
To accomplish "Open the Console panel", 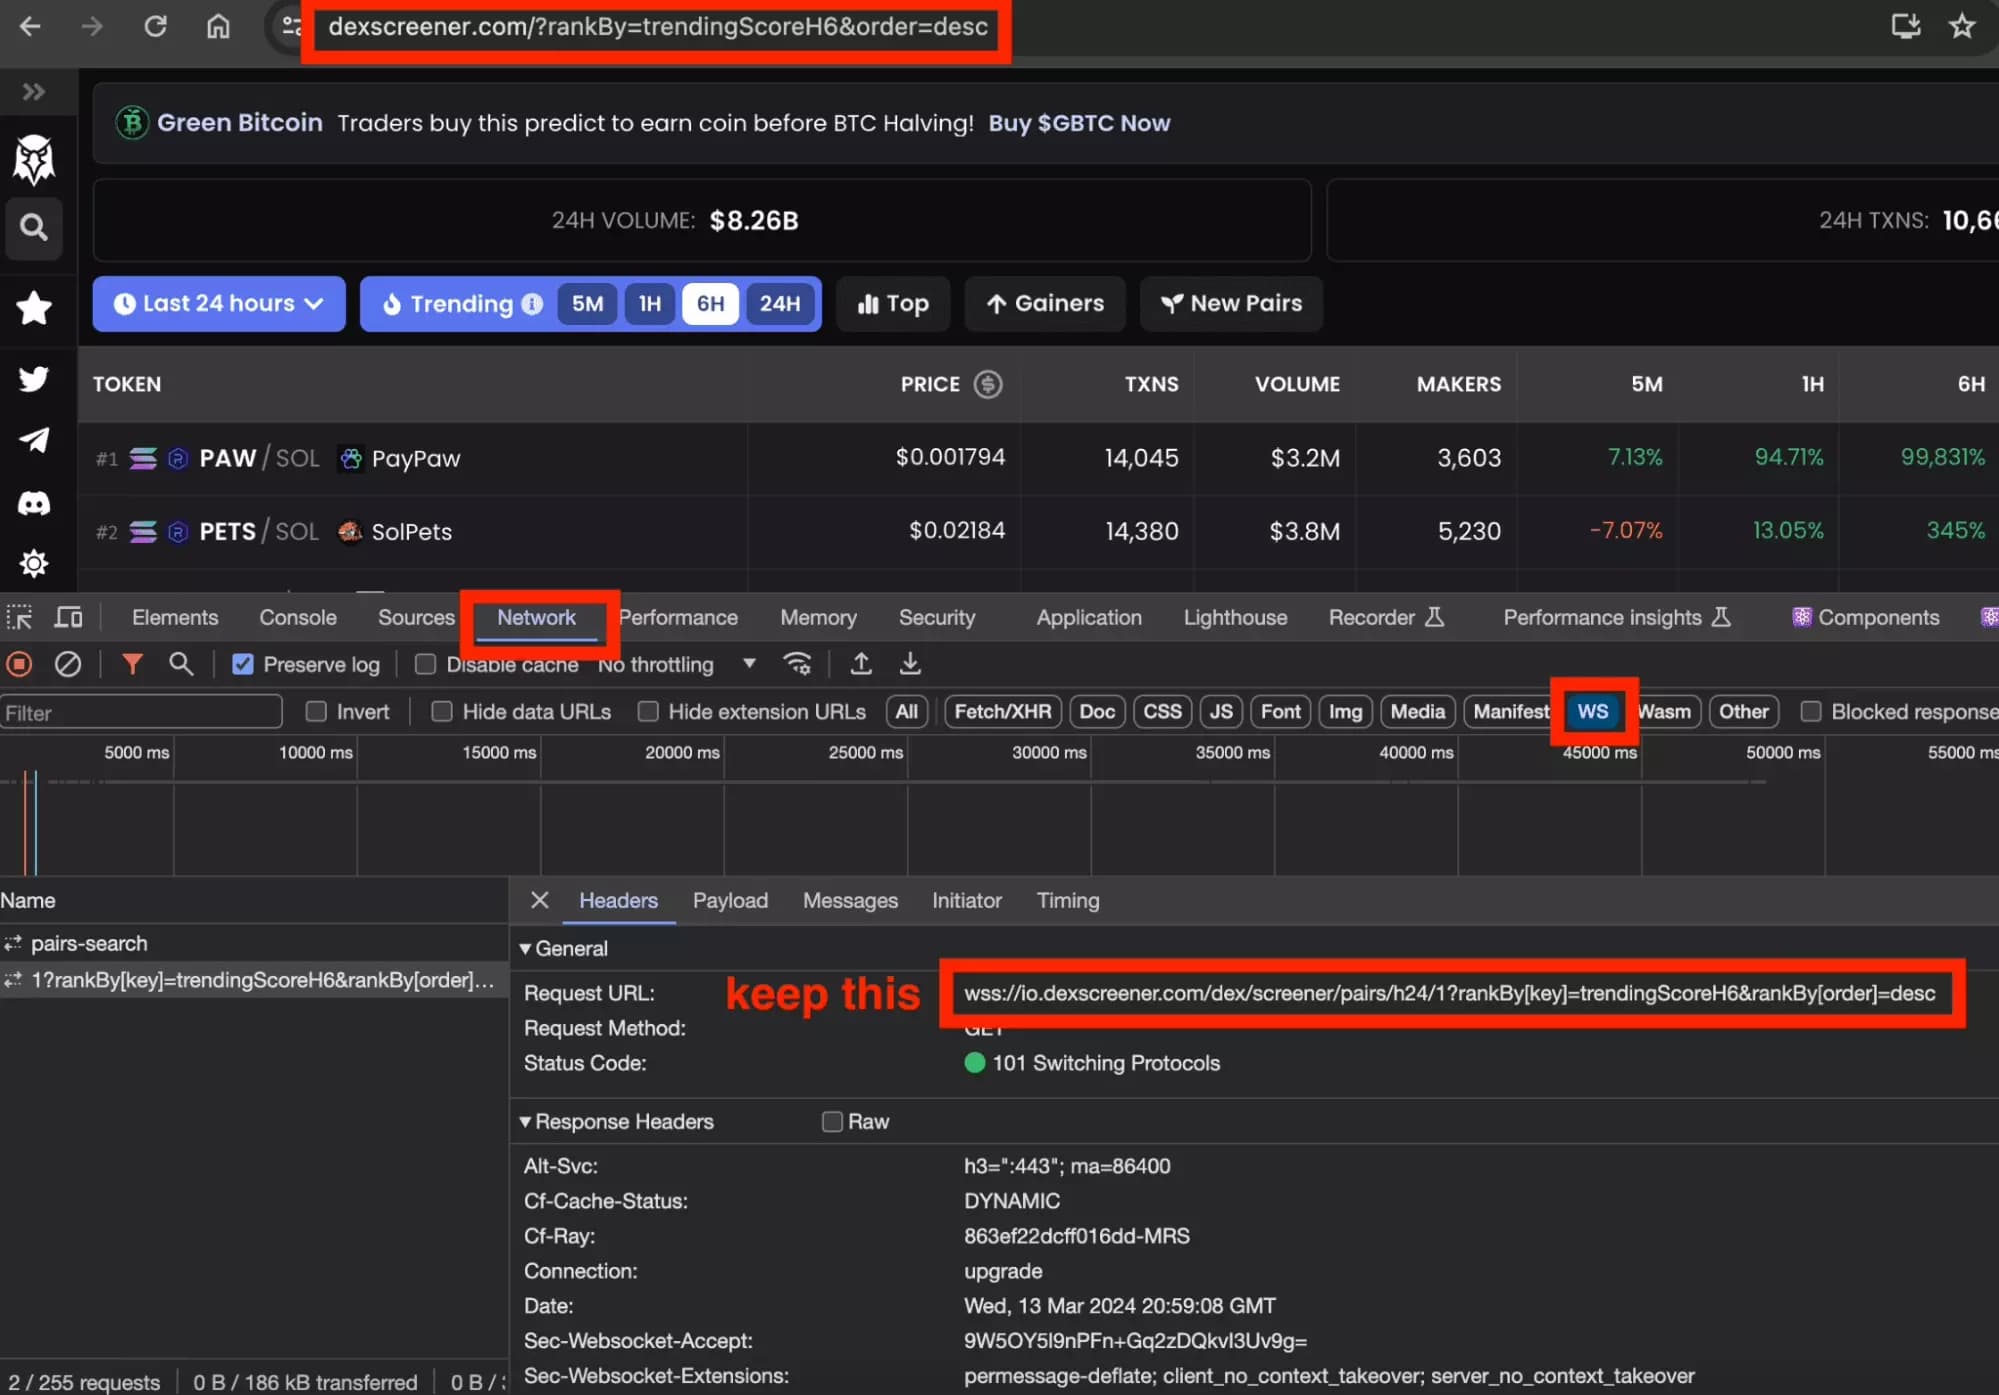I will click(x=297, y=617).
